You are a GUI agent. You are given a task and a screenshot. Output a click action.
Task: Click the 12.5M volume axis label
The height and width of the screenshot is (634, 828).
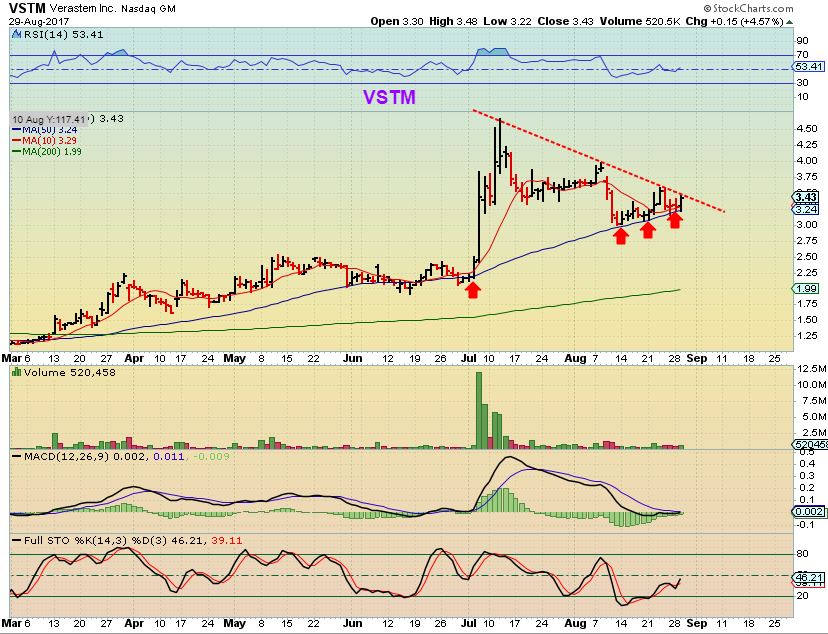tap(812, 368)
